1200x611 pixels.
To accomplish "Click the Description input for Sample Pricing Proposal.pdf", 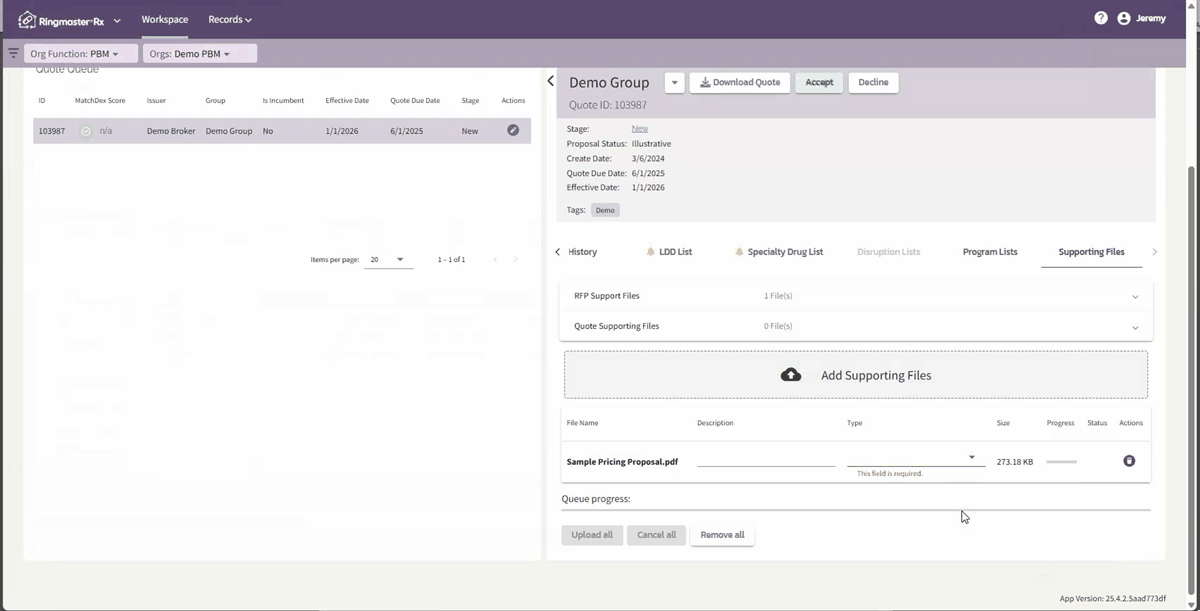I will [765, 461].
